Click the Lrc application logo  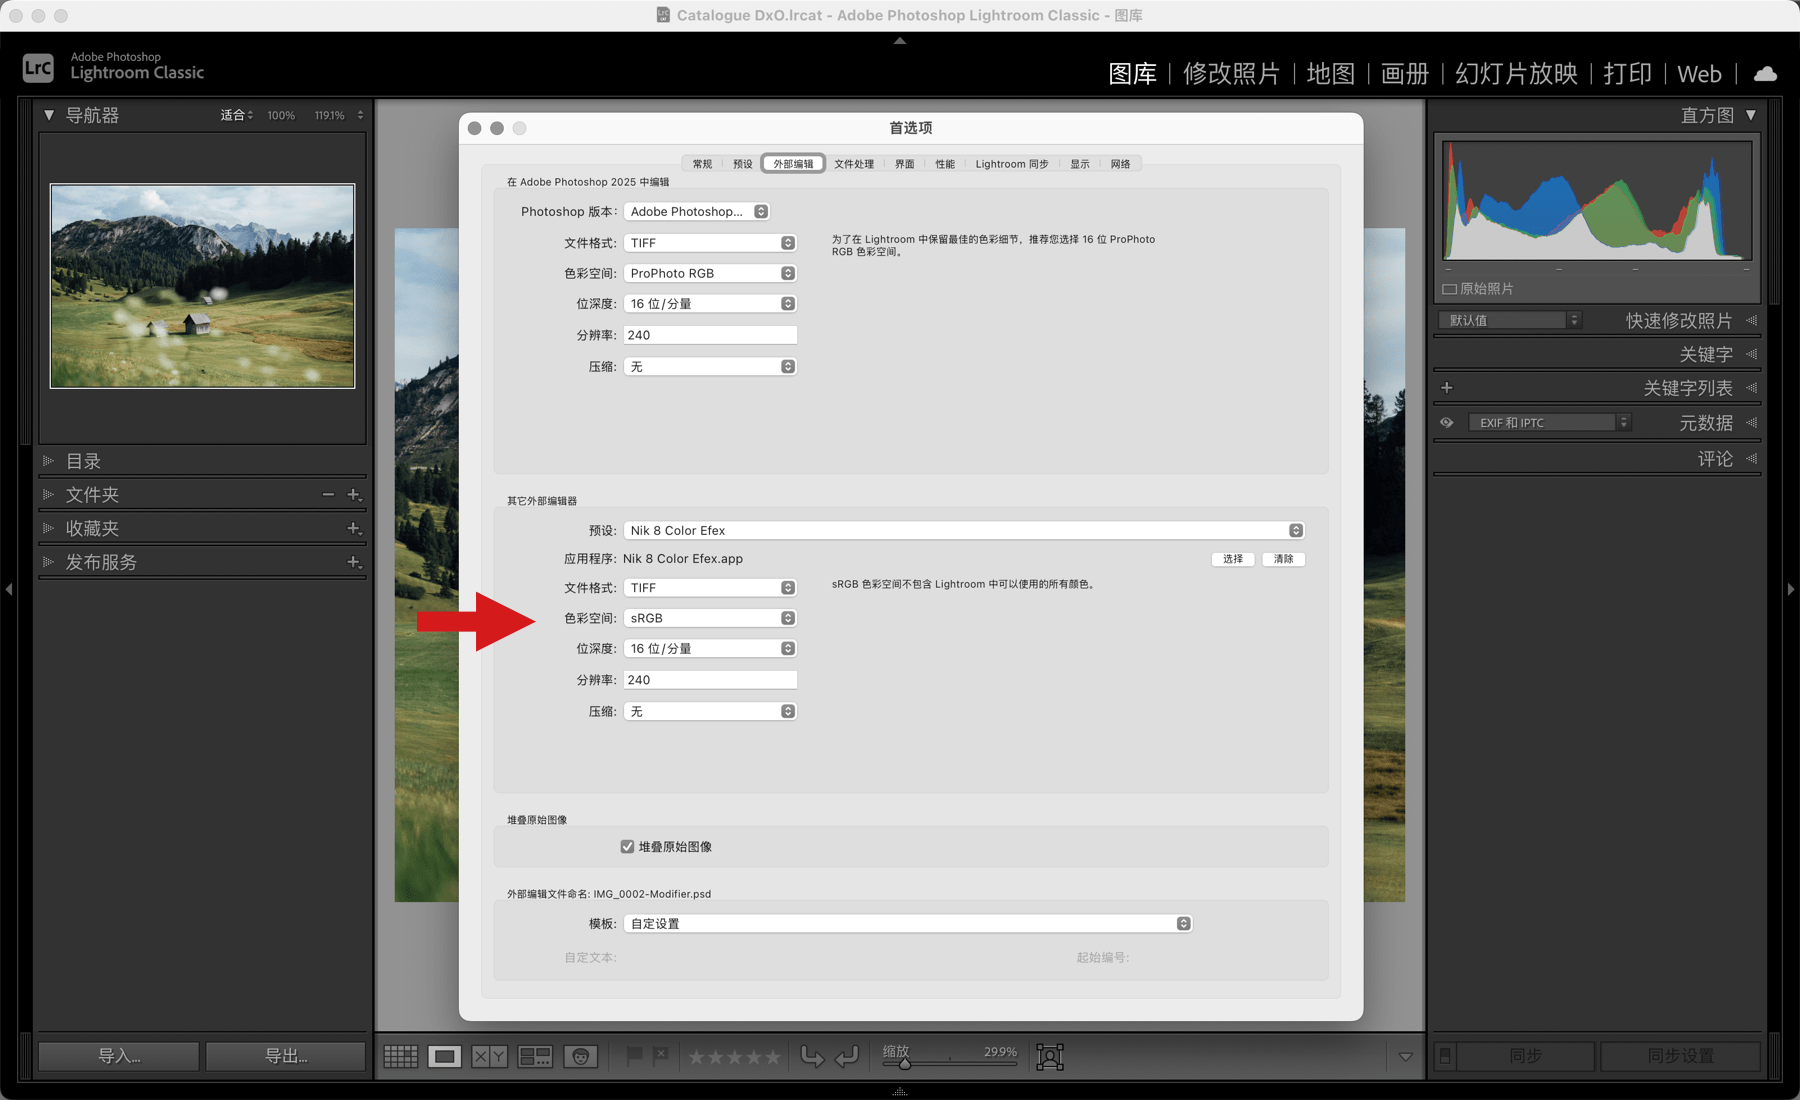pos(38,68)
